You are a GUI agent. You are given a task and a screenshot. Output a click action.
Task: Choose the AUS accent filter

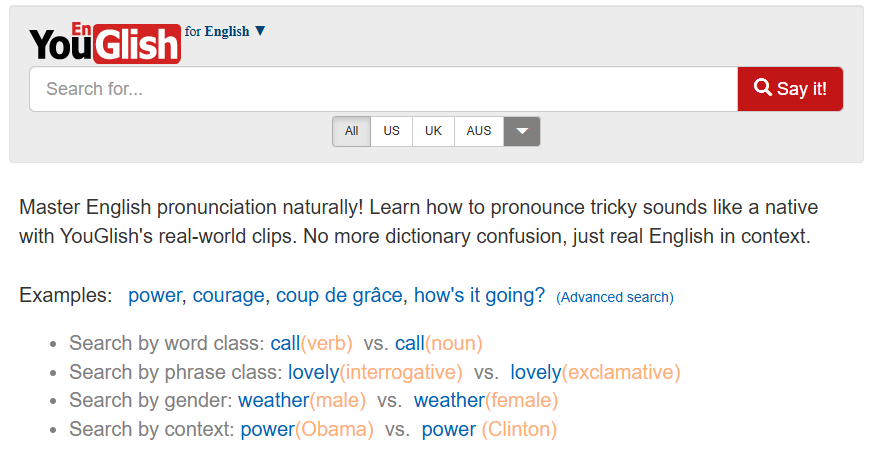pyautogui.click(x=479, y=131)
